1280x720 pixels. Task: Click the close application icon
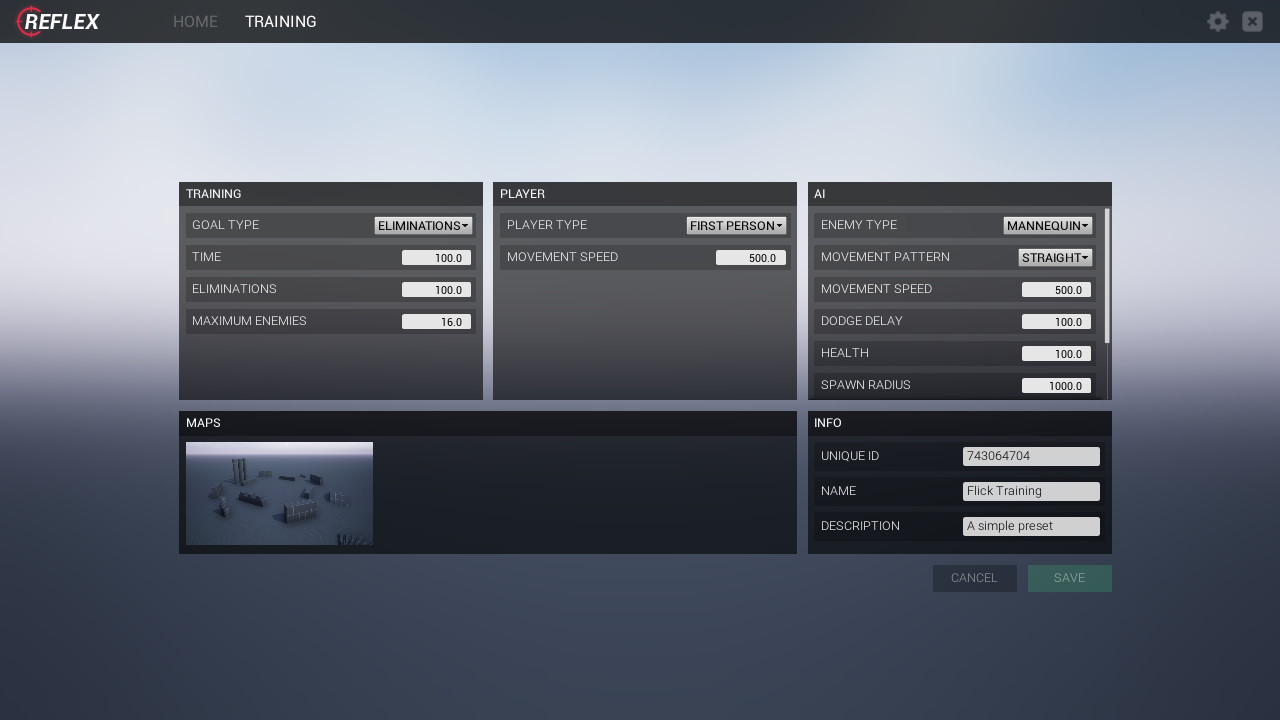pyautogui.click(x=1252, y=21)
